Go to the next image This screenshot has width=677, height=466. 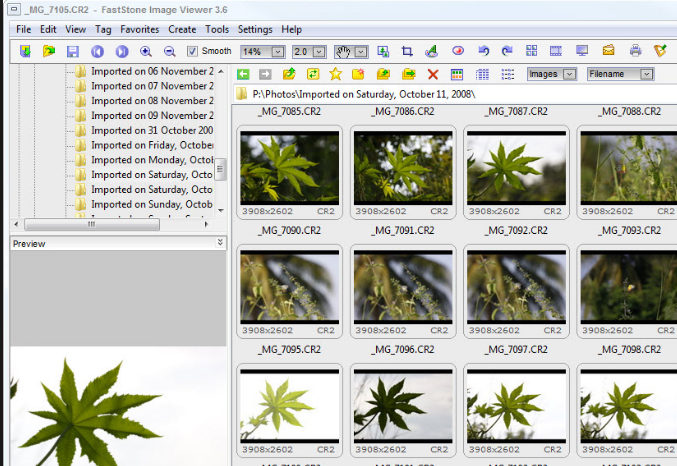[x=122, y=51]
